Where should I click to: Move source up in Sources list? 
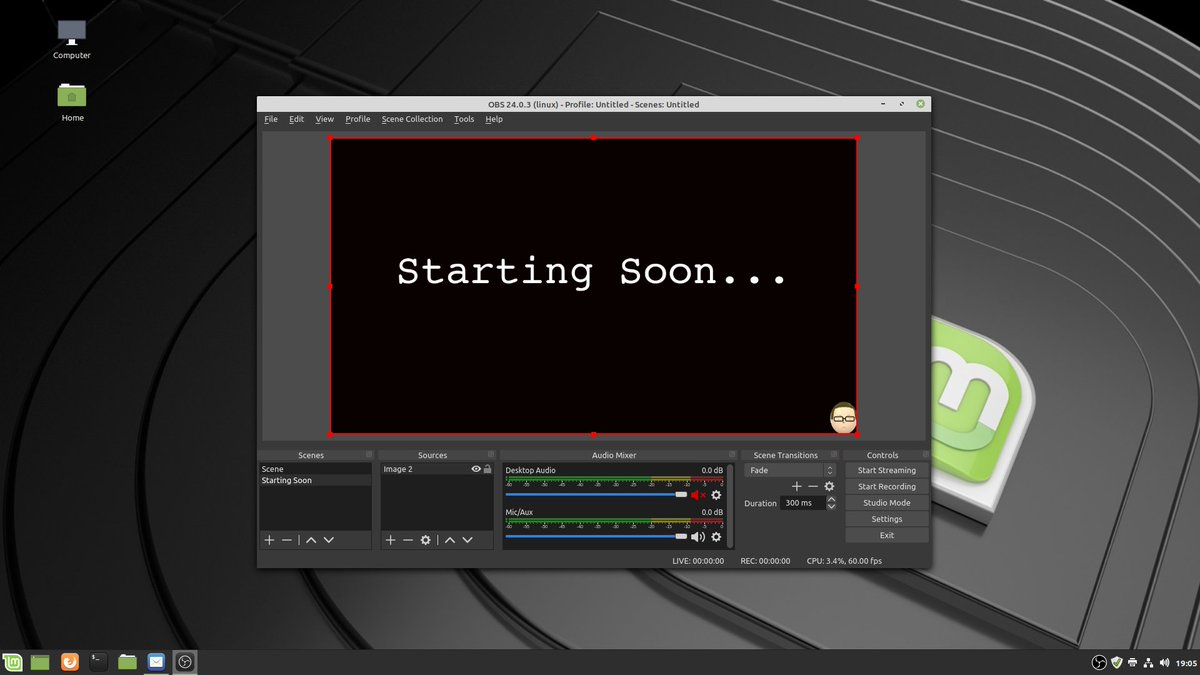point(449,540)
